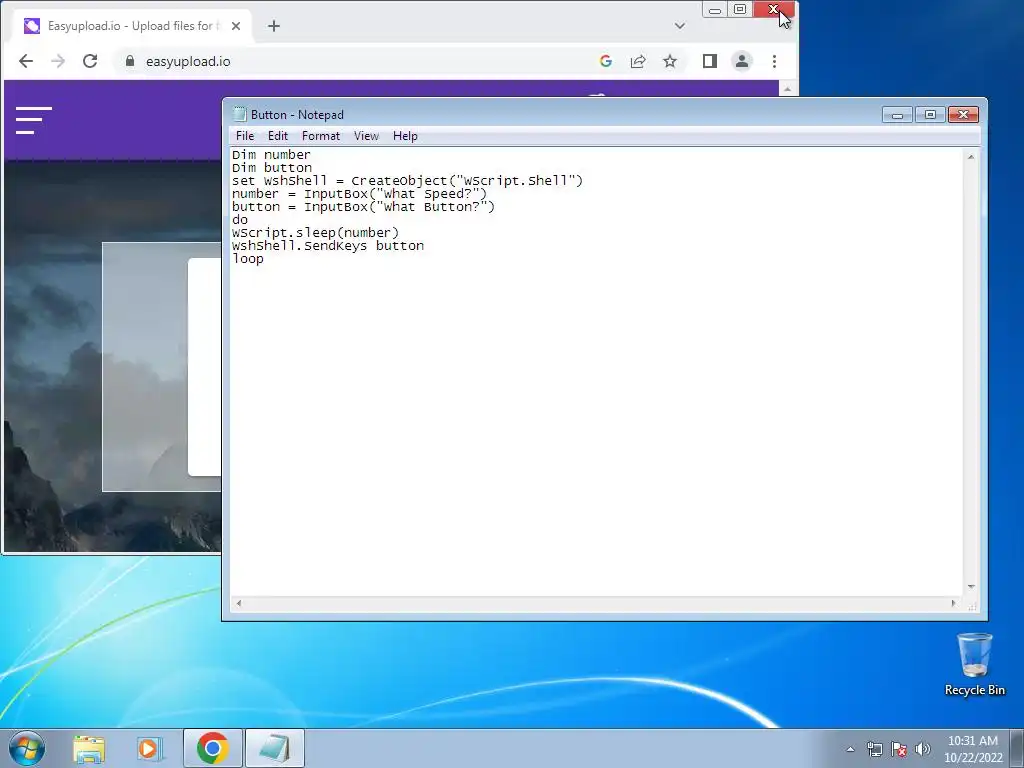Close the Button - Notepad window
This screenshot has width=1024, height=768.
963,115
